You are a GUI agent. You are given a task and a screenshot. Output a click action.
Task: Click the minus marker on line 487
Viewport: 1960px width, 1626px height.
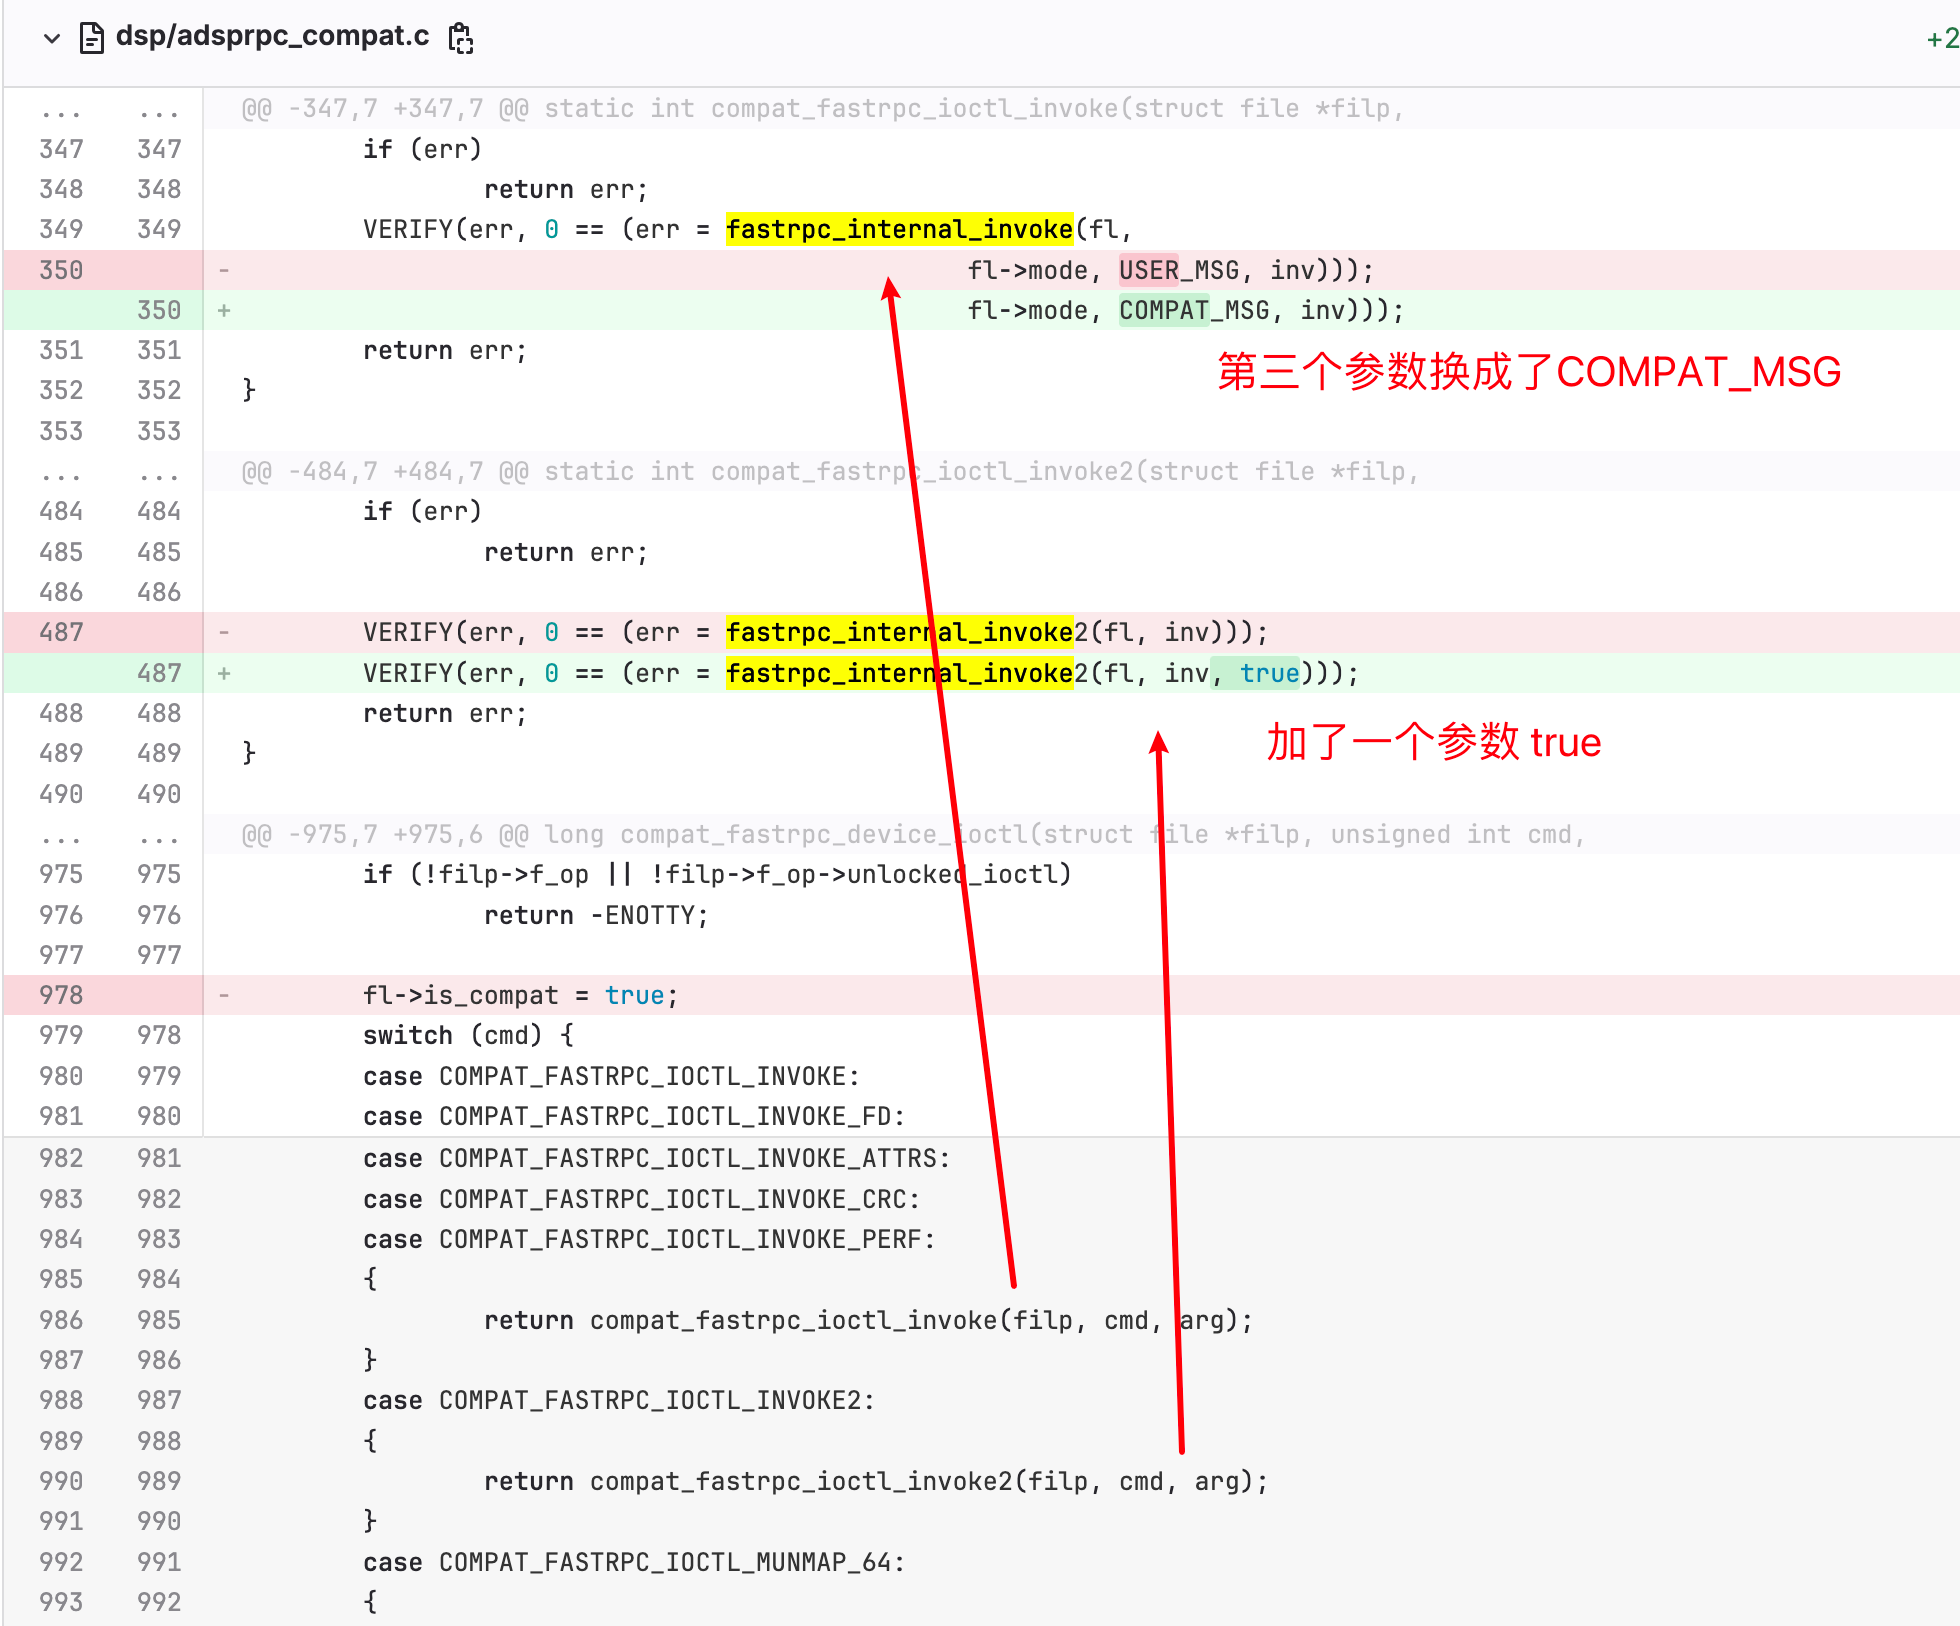[224, 632]
